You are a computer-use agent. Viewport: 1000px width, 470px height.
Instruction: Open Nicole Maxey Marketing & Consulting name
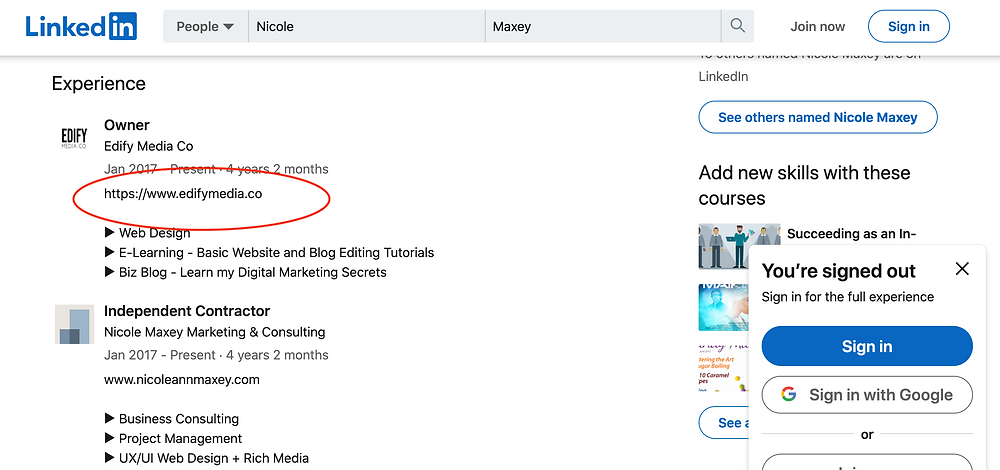[214, 332]
